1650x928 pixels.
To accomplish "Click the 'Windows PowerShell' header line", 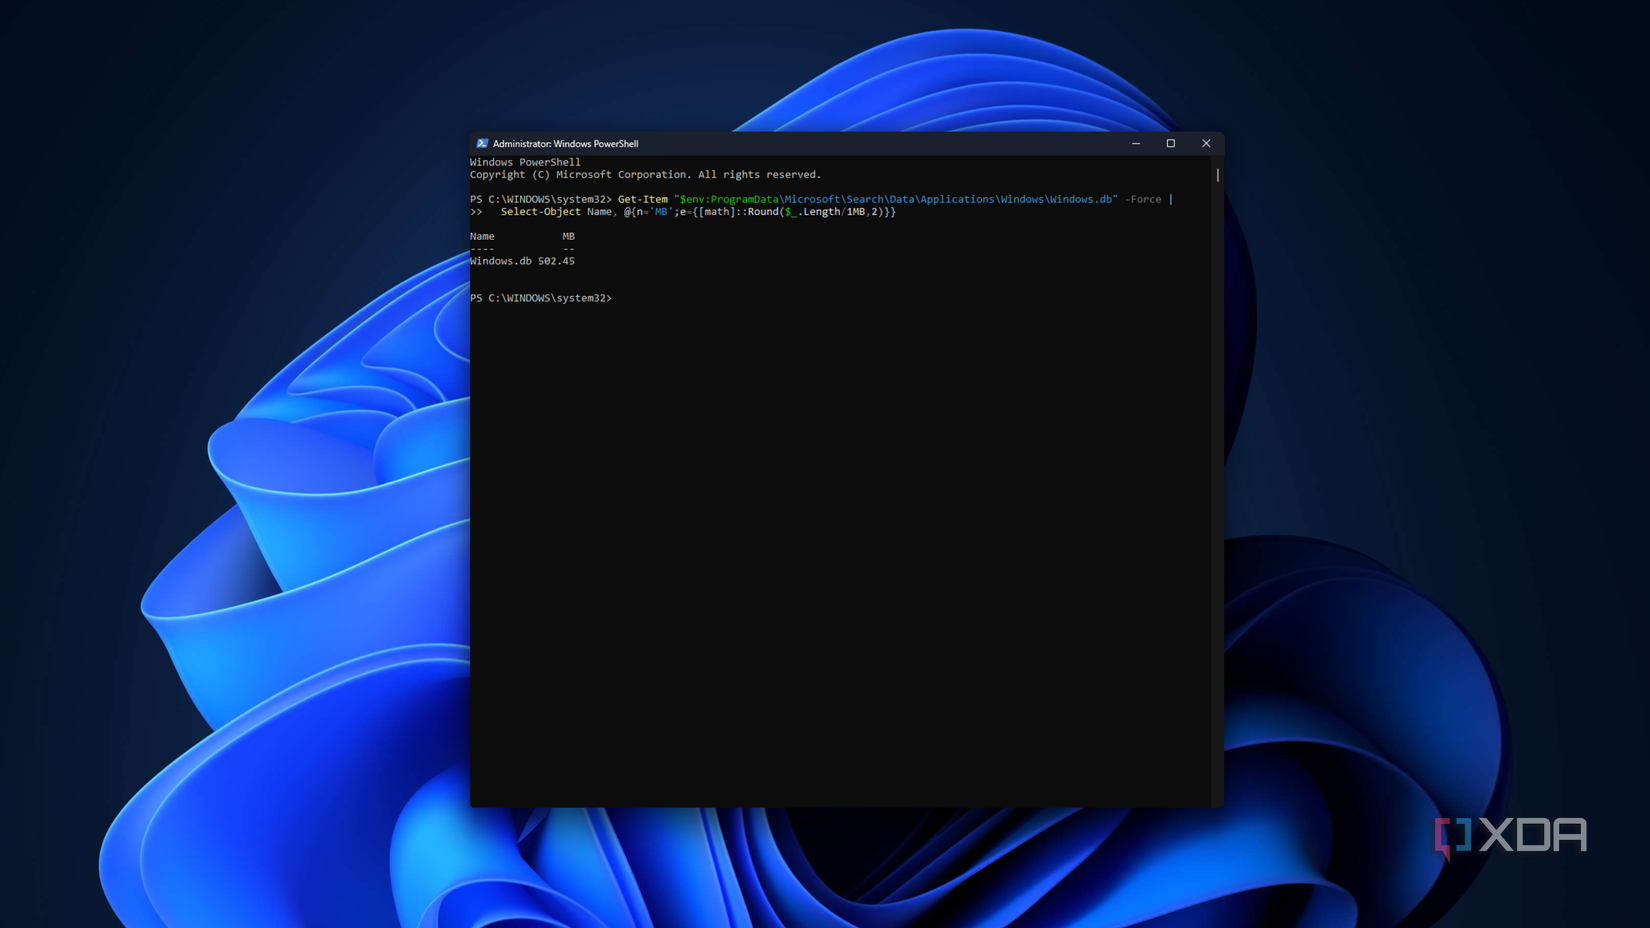I will (525, 162).
